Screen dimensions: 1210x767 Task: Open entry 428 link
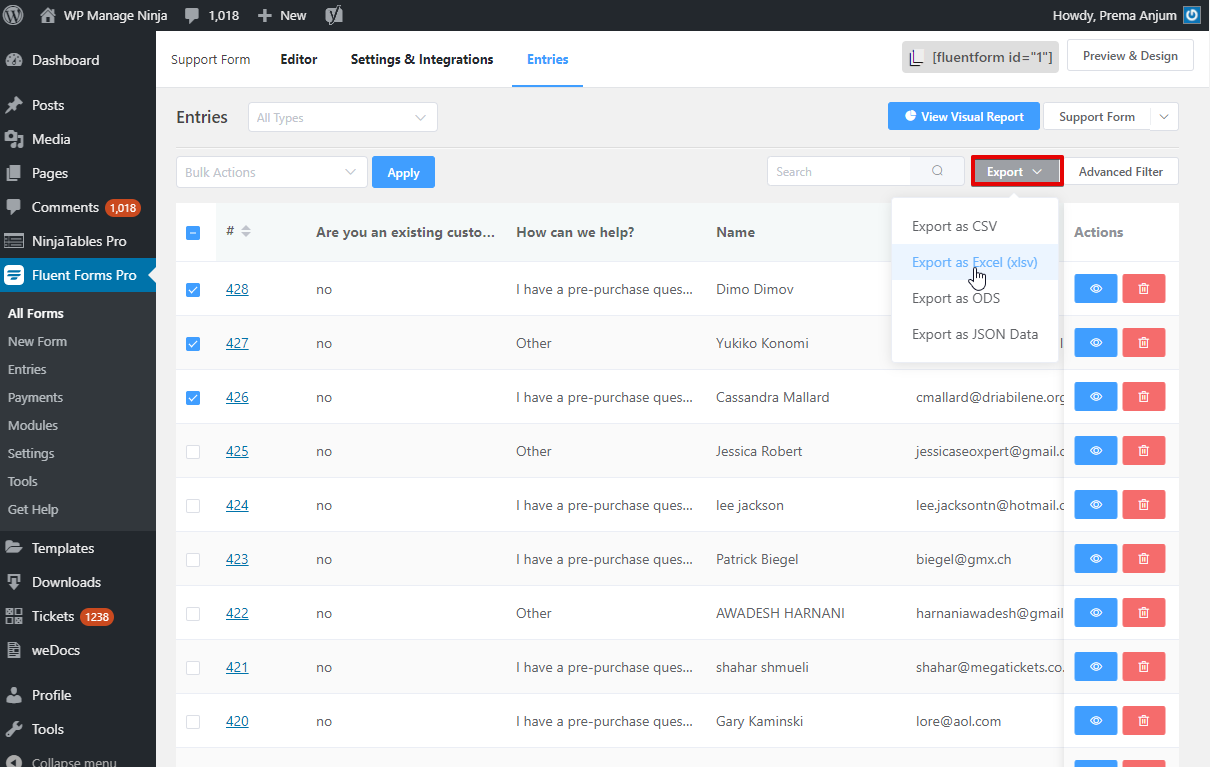237,289
